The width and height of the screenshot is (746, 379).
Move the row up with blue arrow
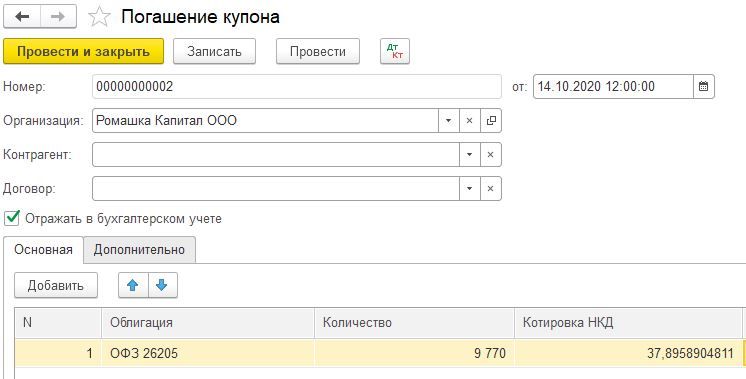[x=133, y=285]
